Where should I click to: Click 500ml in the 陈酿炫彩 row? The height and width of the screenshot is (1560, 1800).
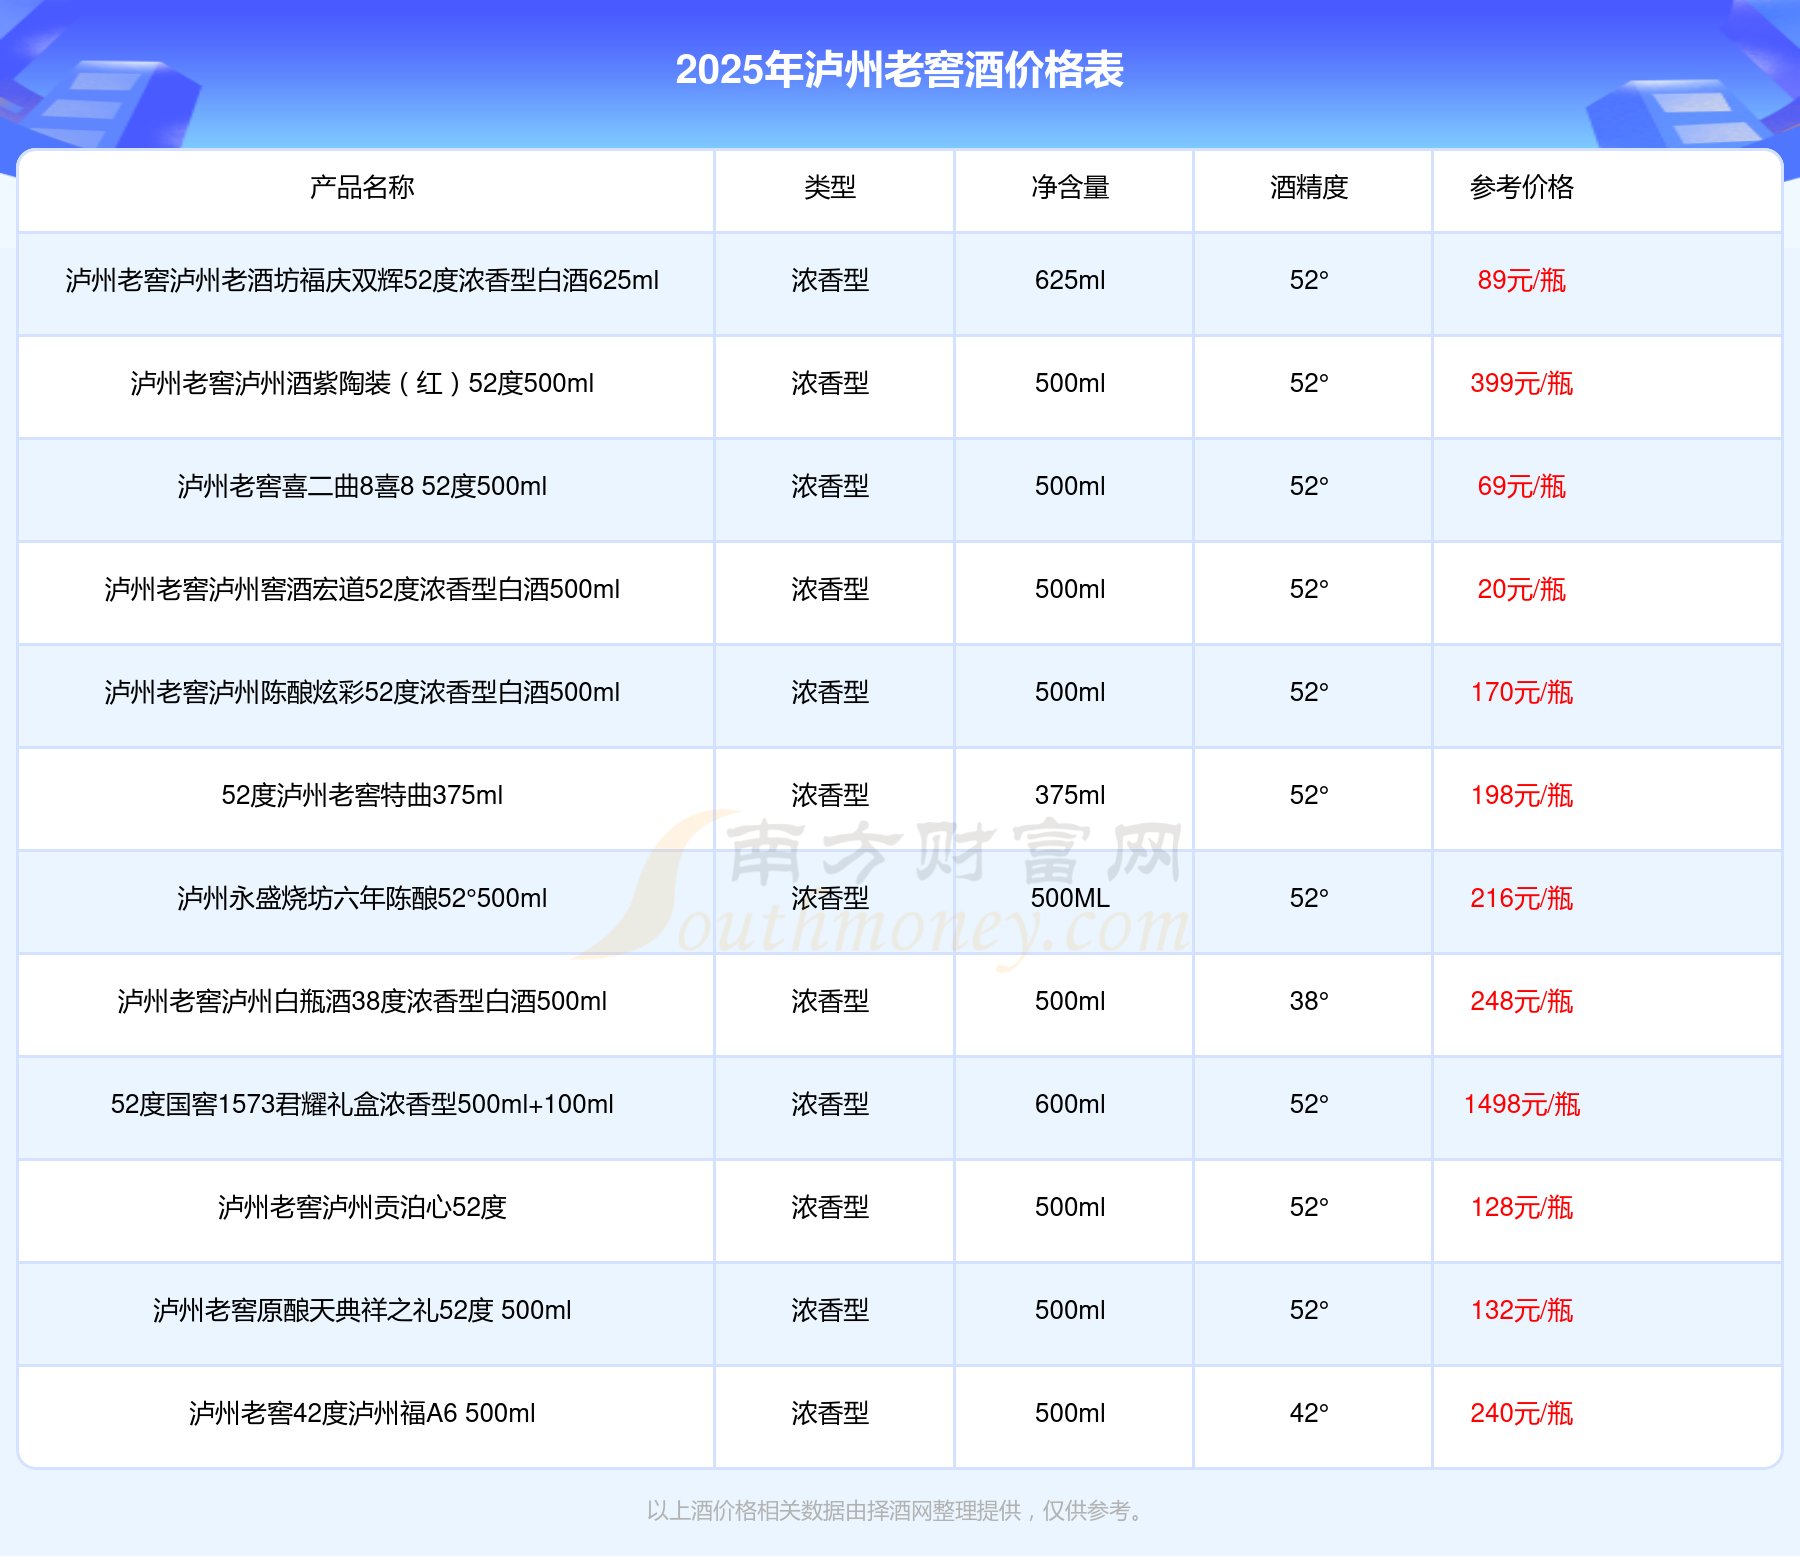1070,692
